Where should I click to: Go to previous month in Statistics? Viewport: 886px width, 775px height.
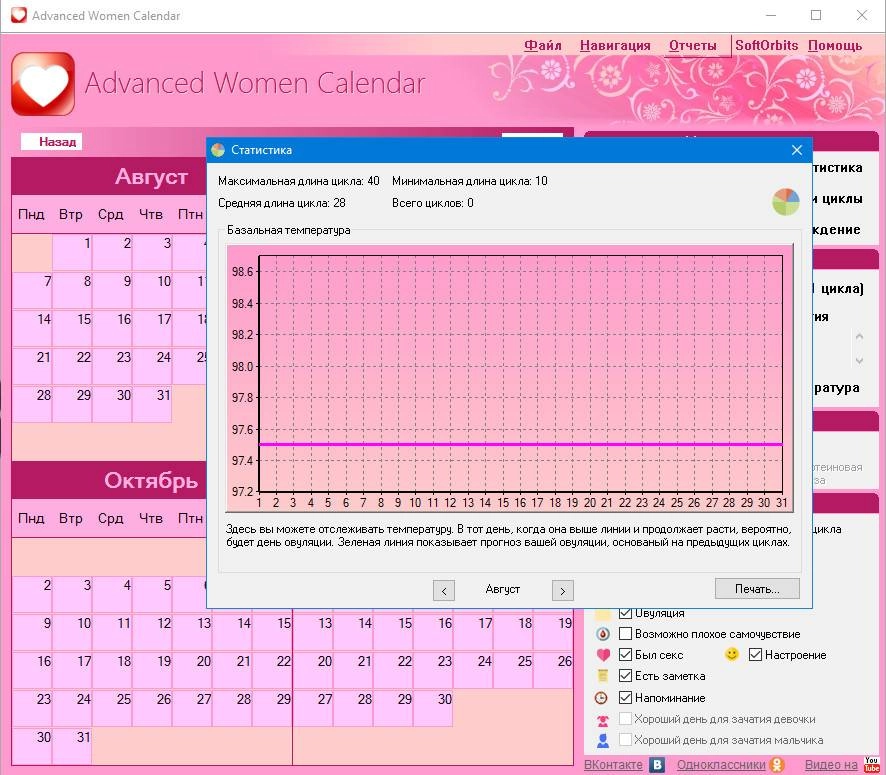coord(444,590)
